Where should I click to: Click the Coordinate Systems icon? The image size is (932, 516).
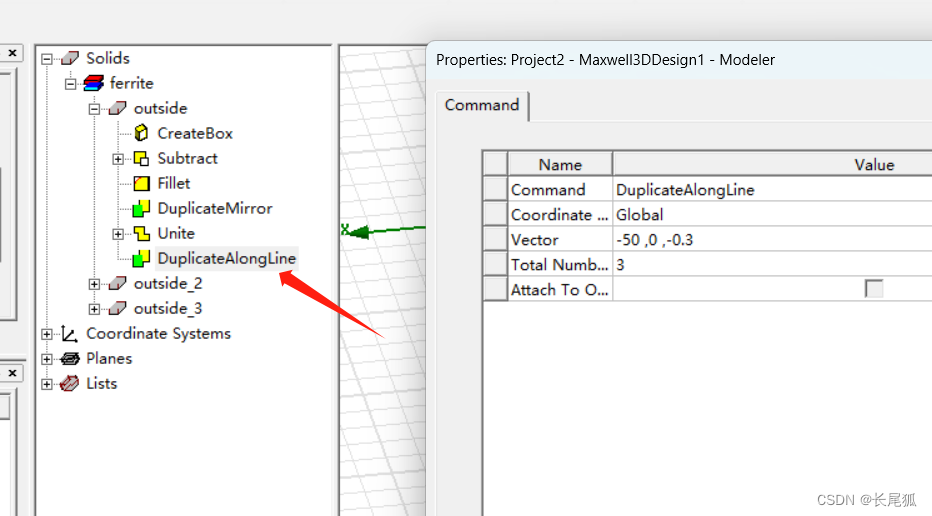[x=69, y=333]
